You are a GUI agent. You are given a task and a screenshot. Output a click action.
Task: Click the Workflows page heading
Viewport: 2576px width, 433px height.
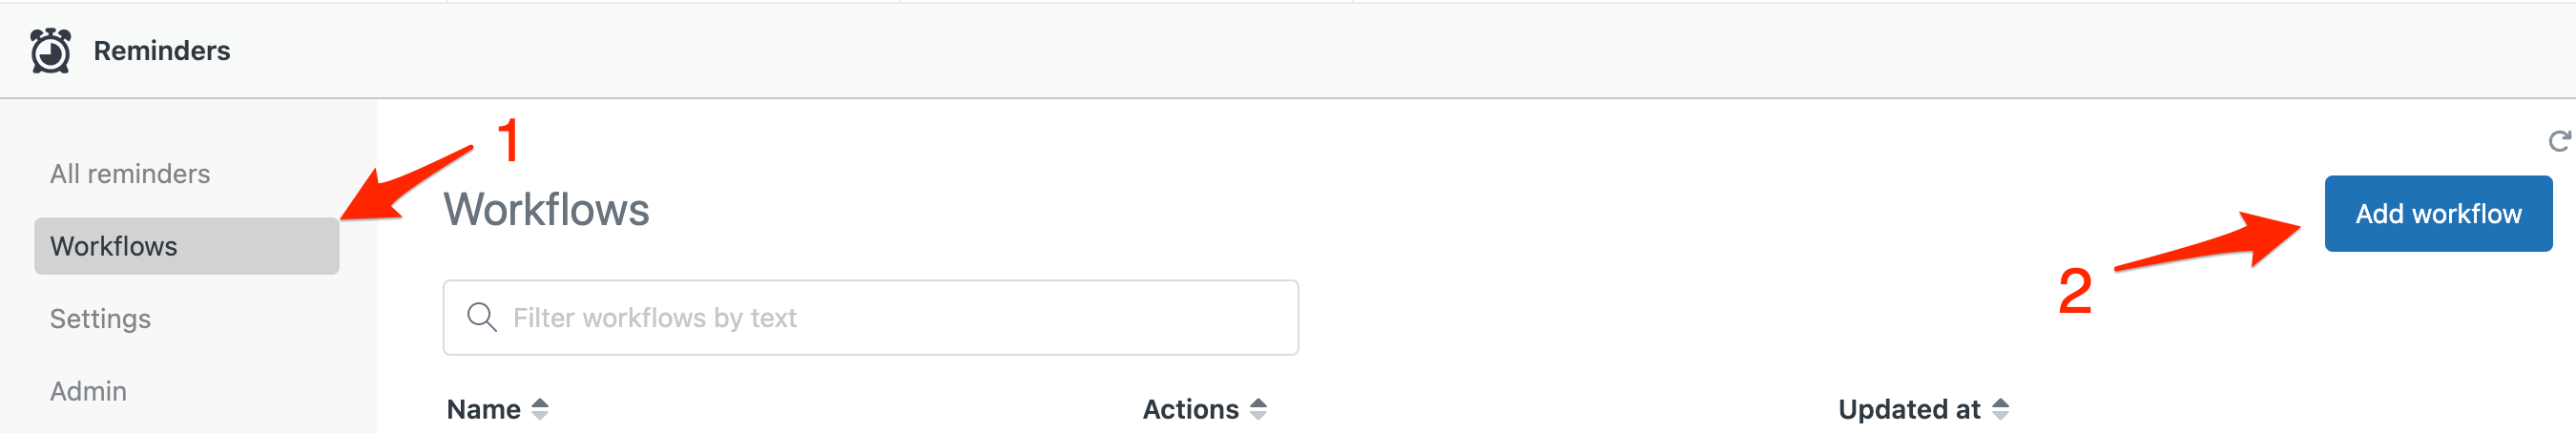coord(547,210)
